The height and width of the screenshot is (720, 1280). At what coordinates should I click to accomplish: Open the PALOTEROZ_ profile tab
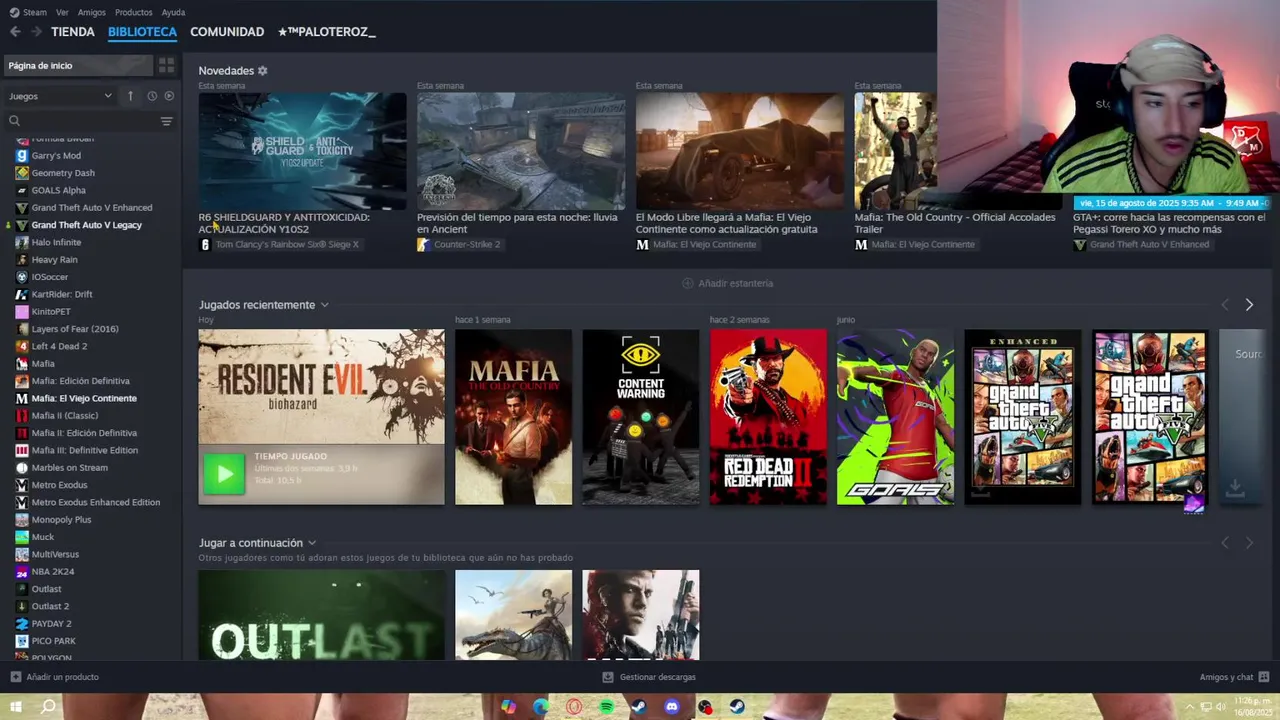[x=326, y=32]
